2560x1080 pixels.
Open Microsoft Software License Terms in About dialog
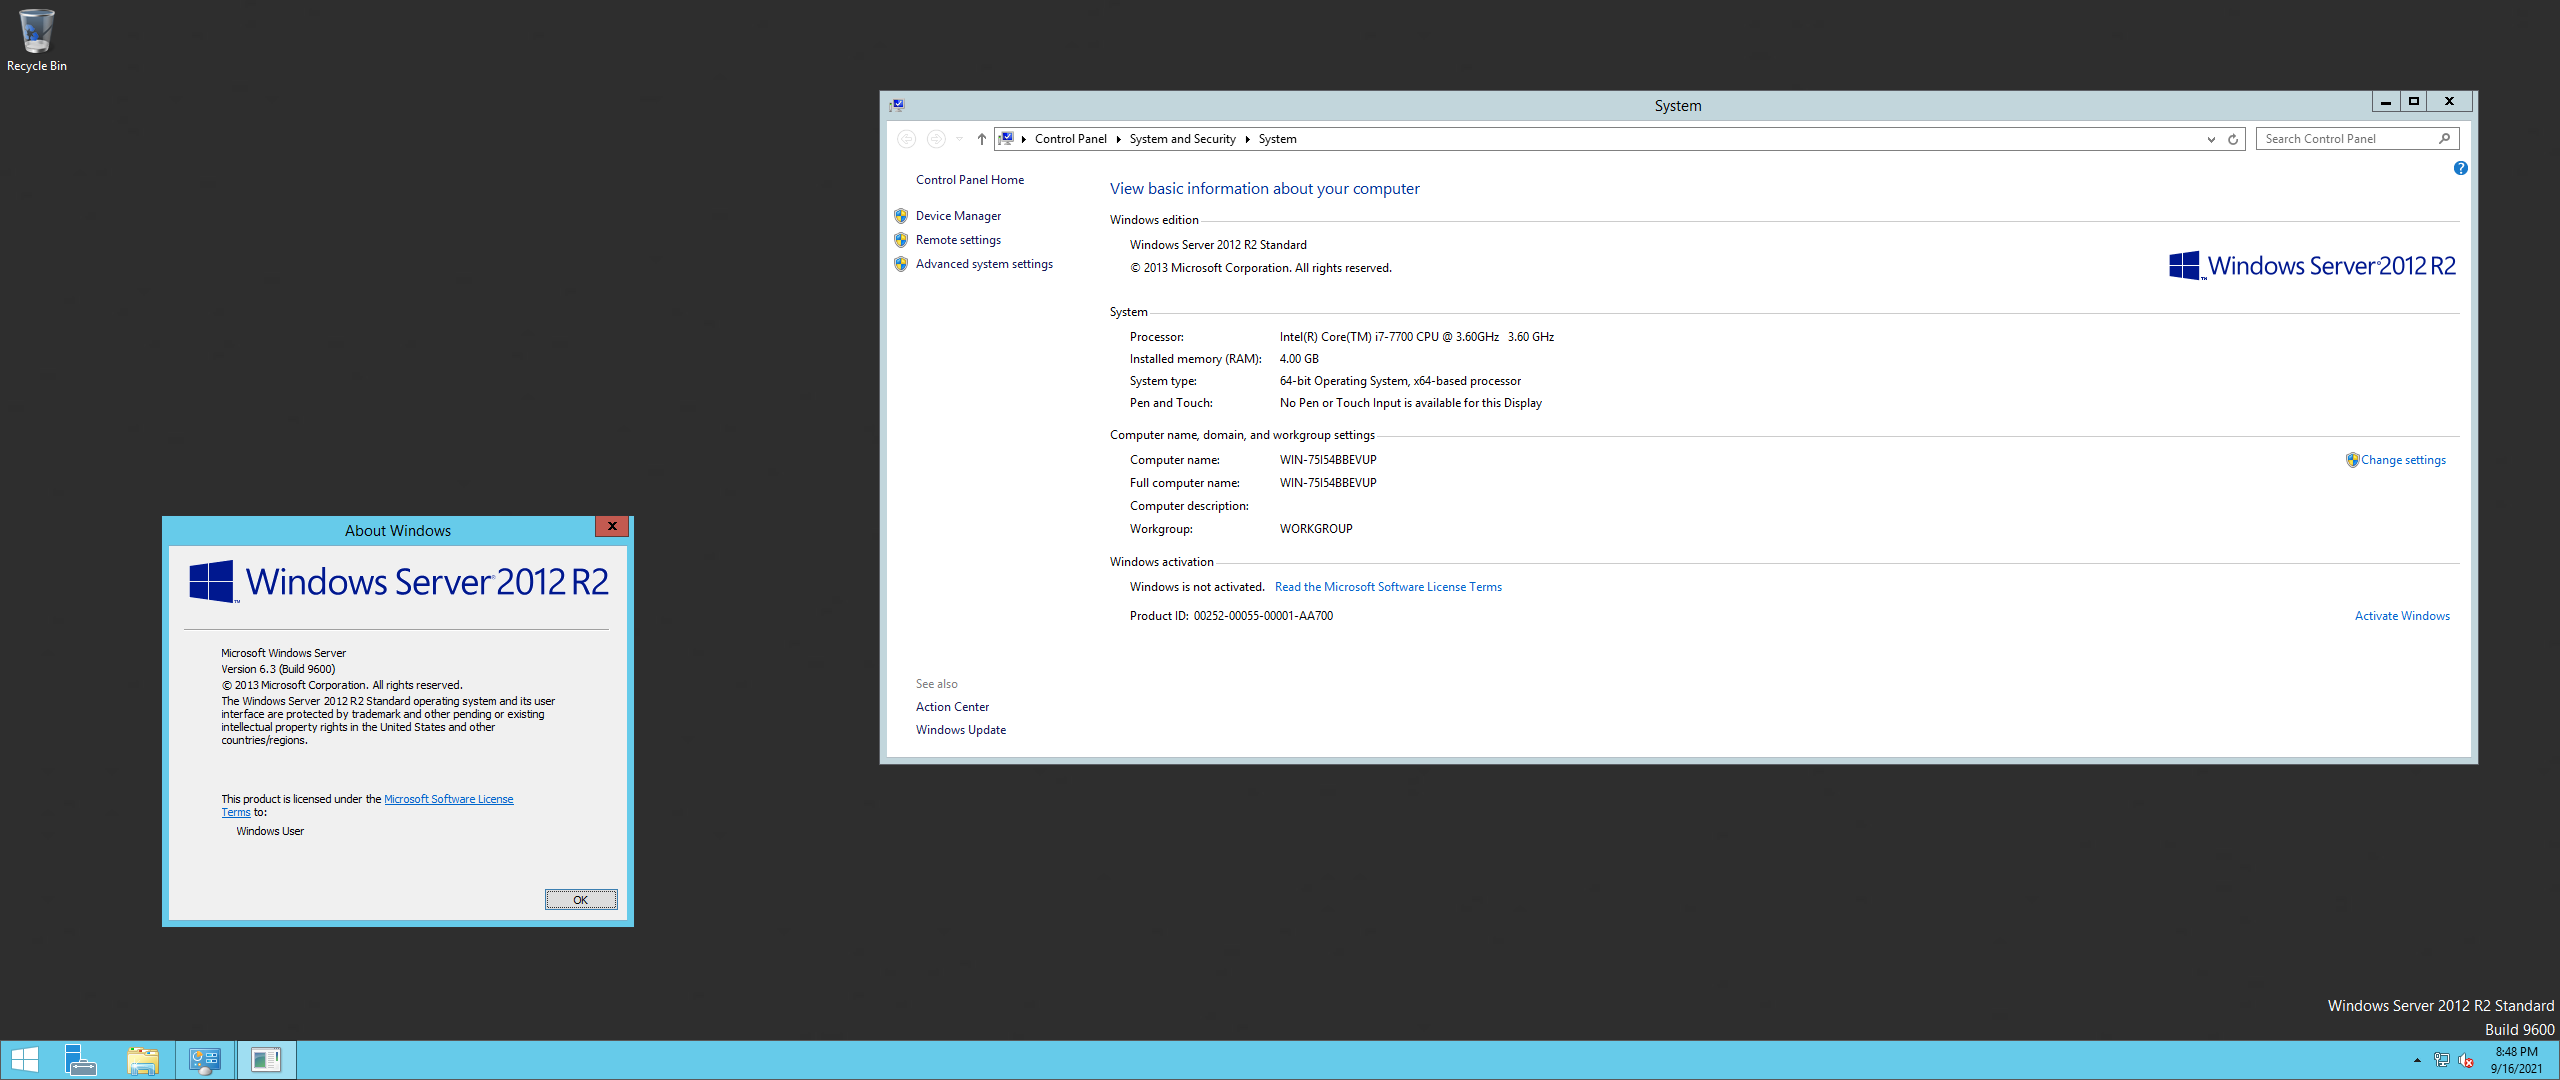coord(449,799)
